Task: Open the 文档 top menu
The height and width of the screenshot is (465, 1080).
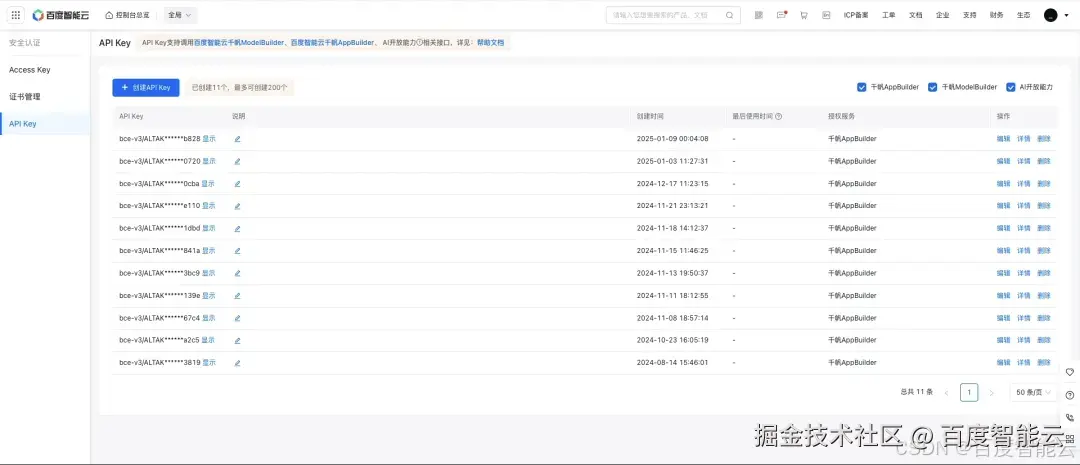Action: point(915,15)
